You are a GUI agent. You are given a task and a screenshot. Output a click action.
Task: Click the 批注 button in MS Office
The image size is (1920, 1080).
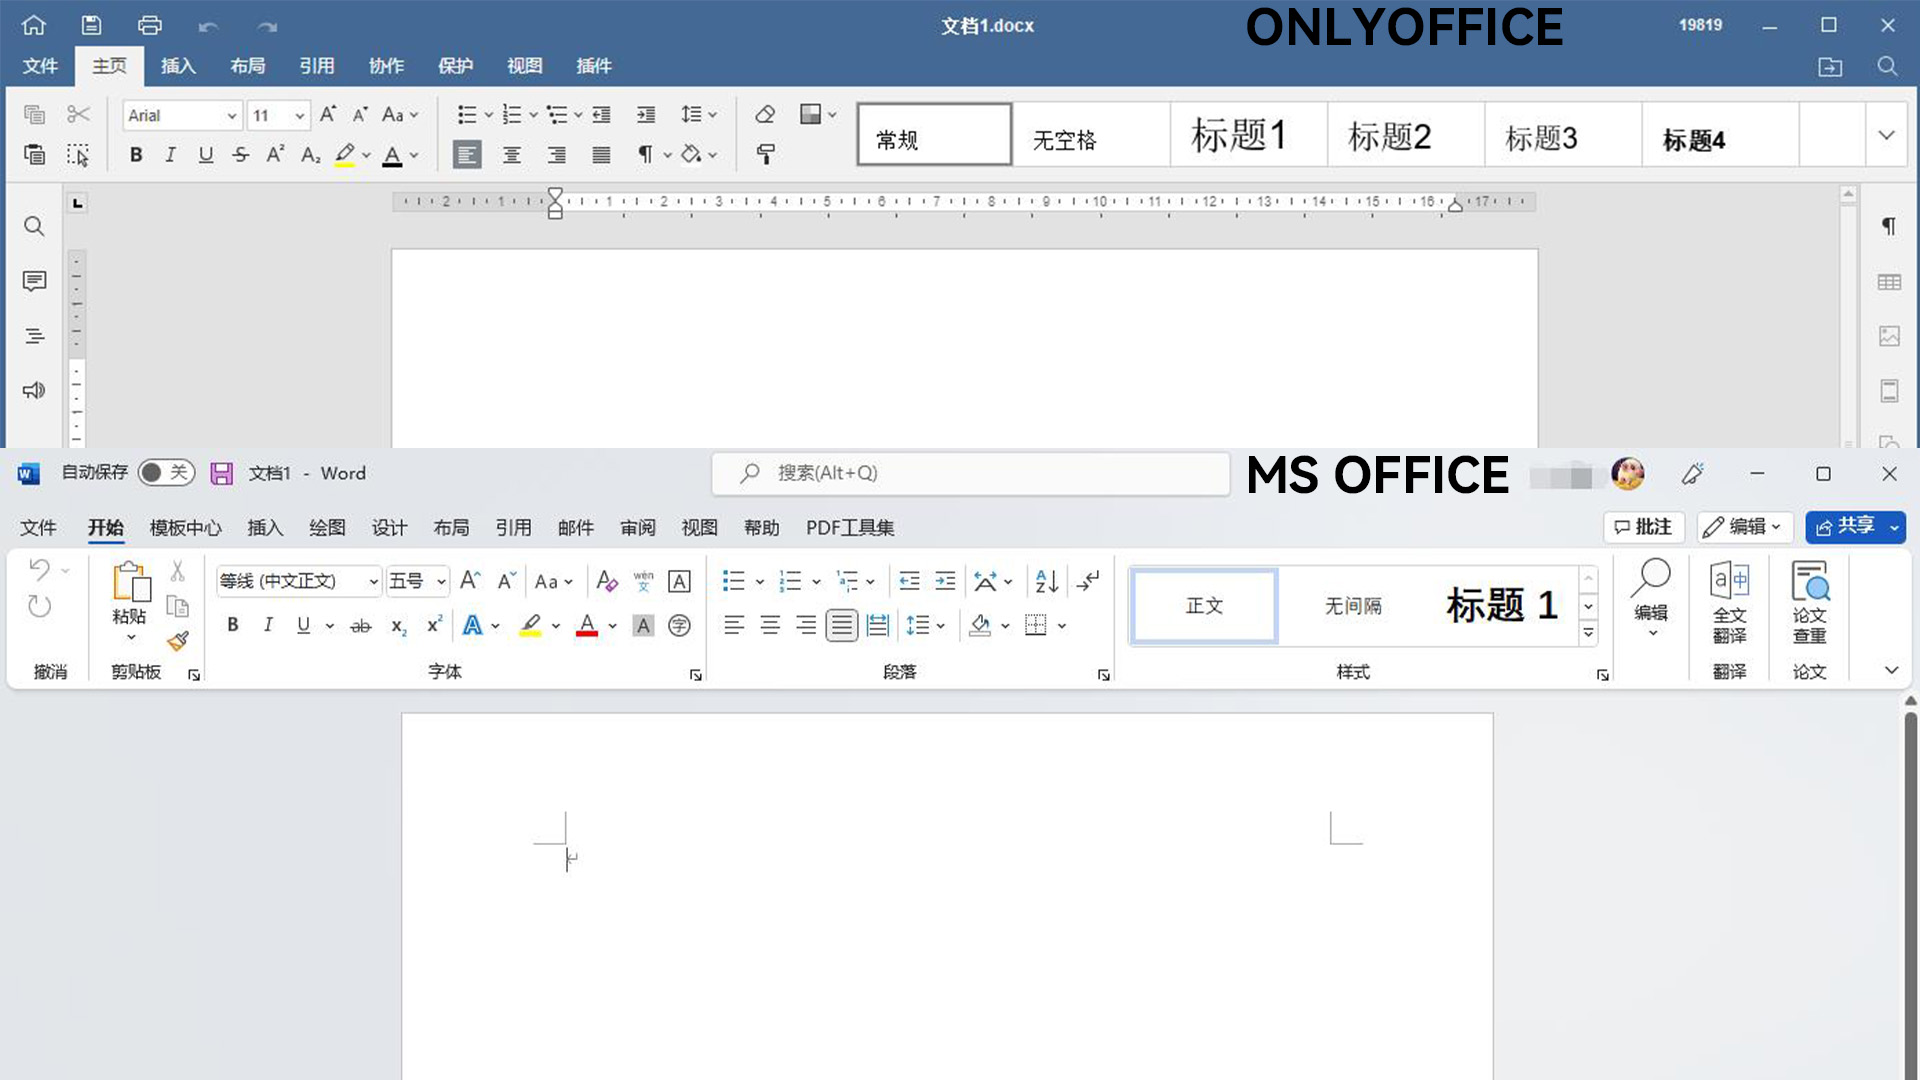[1643, 527]
